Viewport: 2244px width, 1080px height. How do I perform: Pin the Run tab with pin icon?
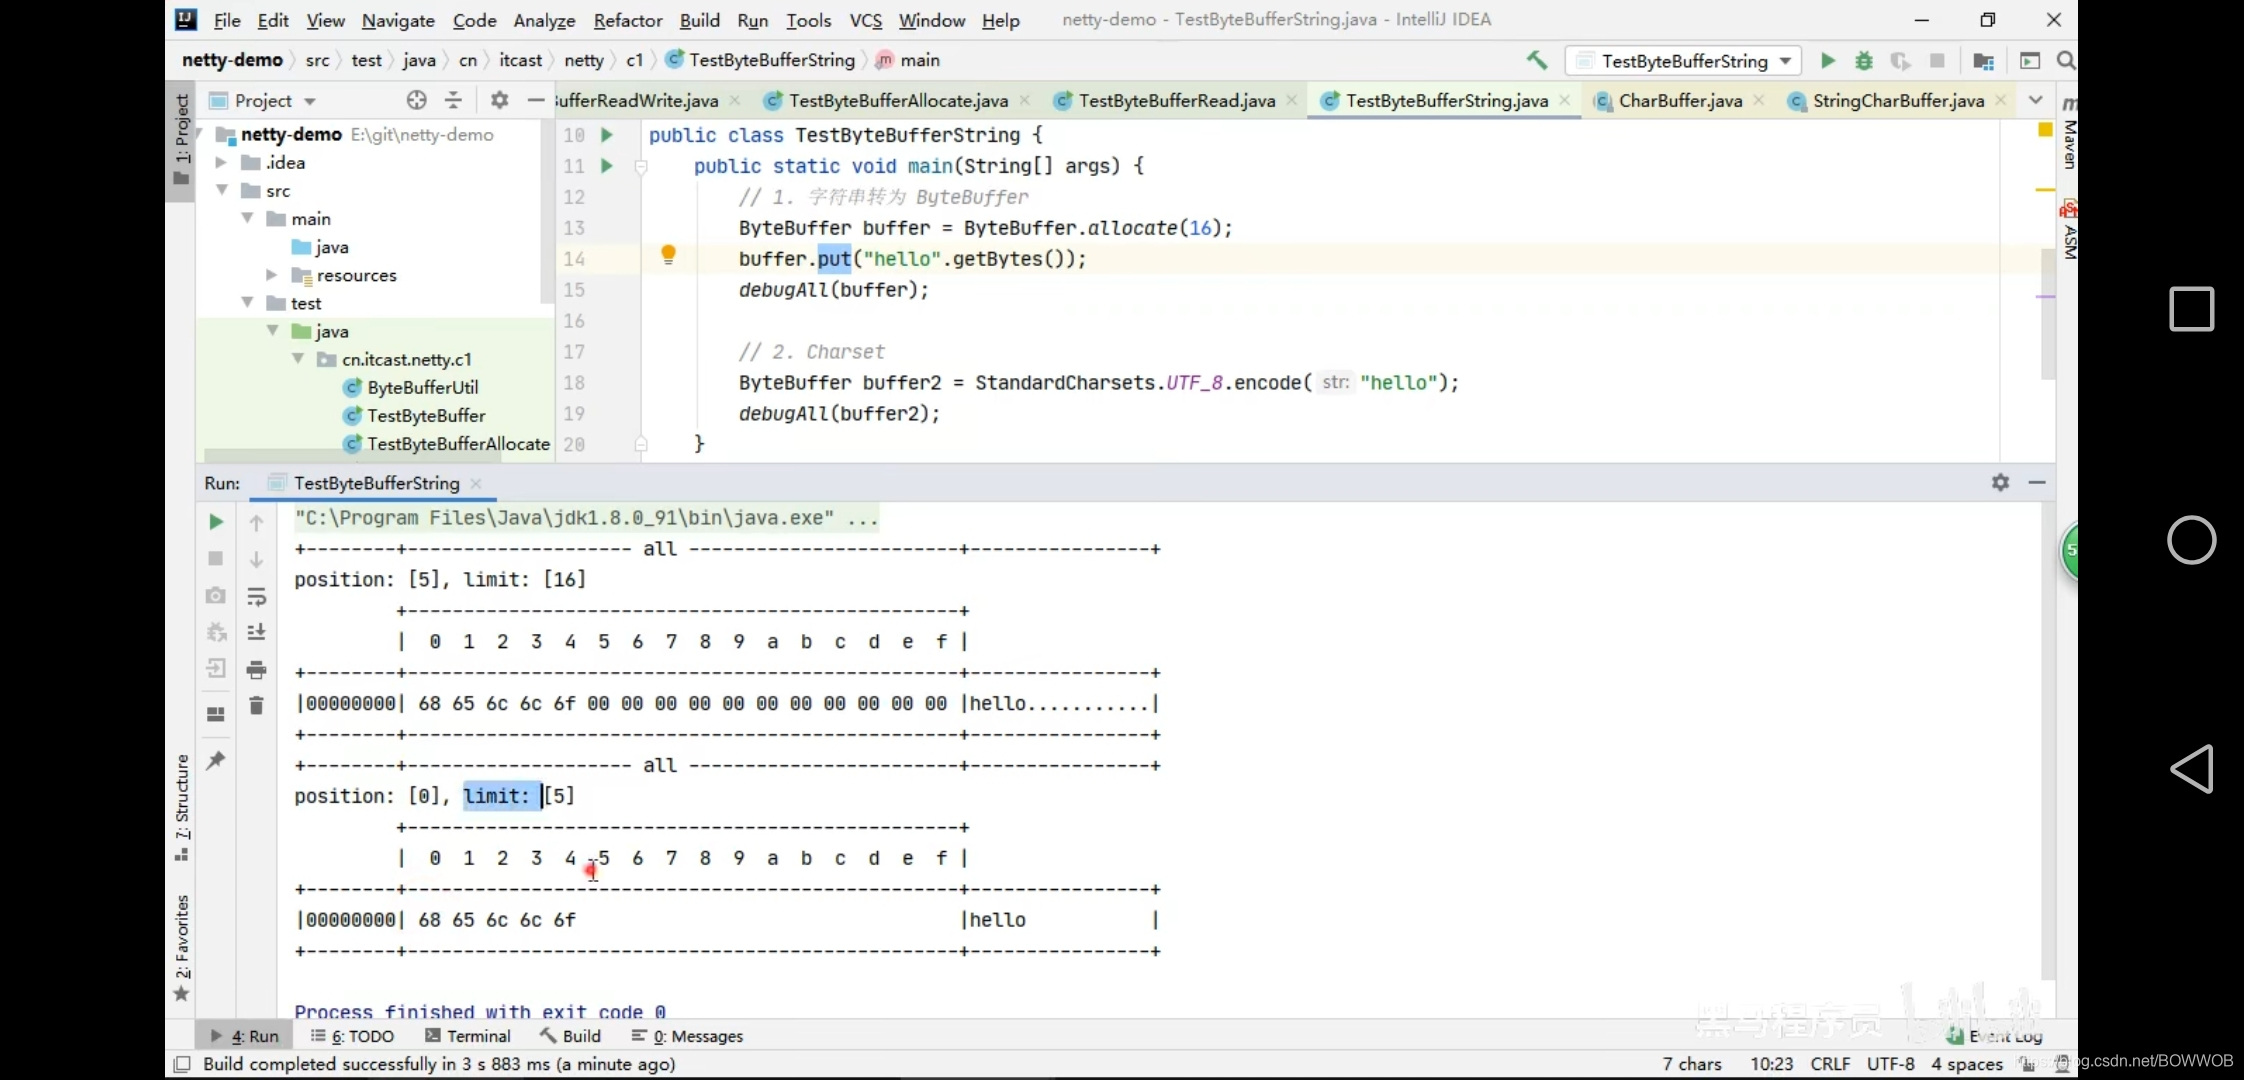click(216, 760)
